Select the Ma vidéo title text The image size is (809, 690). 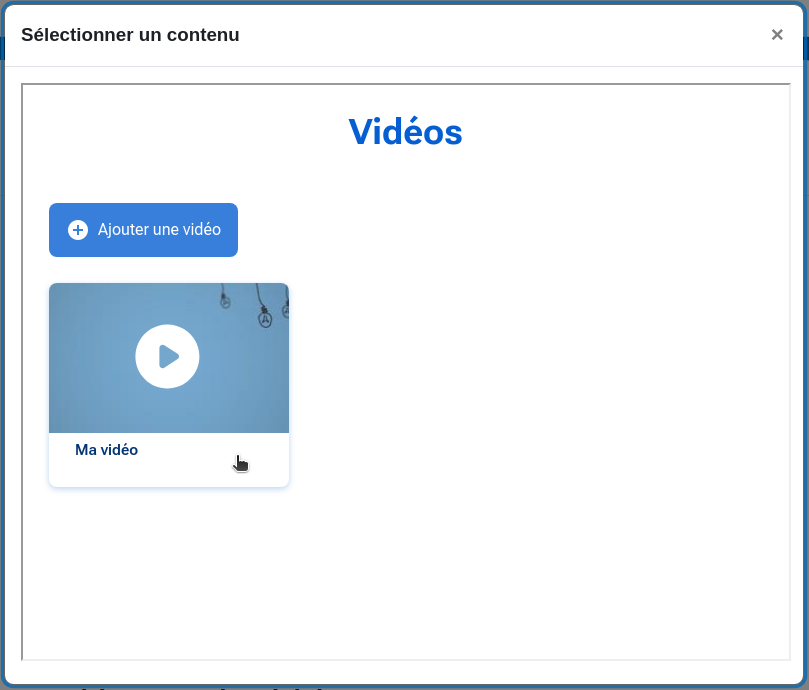click(x=106, y=450)
